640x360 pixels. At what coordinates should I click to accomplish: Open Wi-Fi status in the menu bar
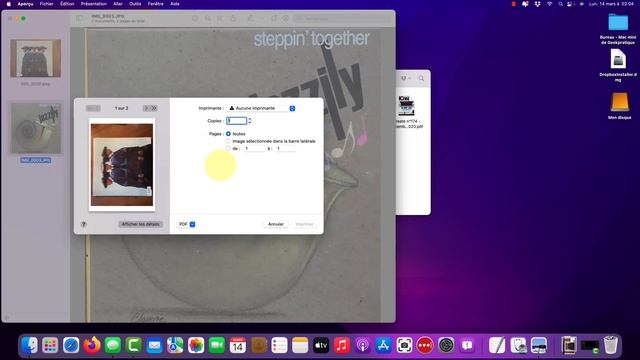[x=549, y=4]
